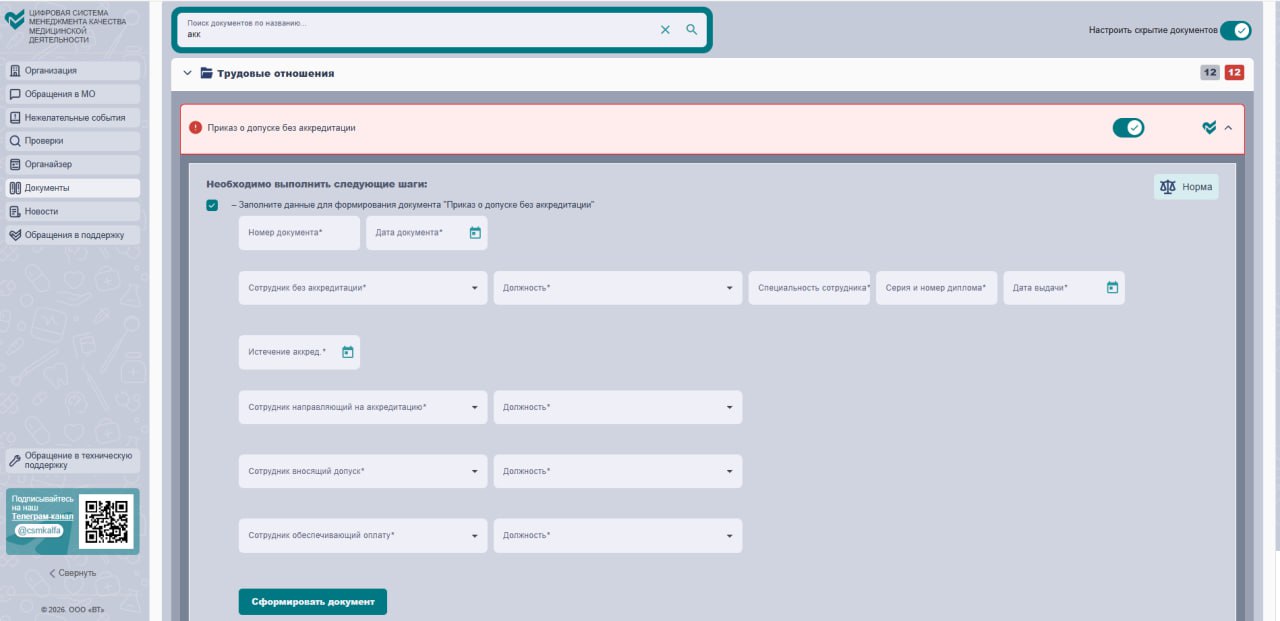
Task: Click the search magnifier icon
Action: (691, 30)
